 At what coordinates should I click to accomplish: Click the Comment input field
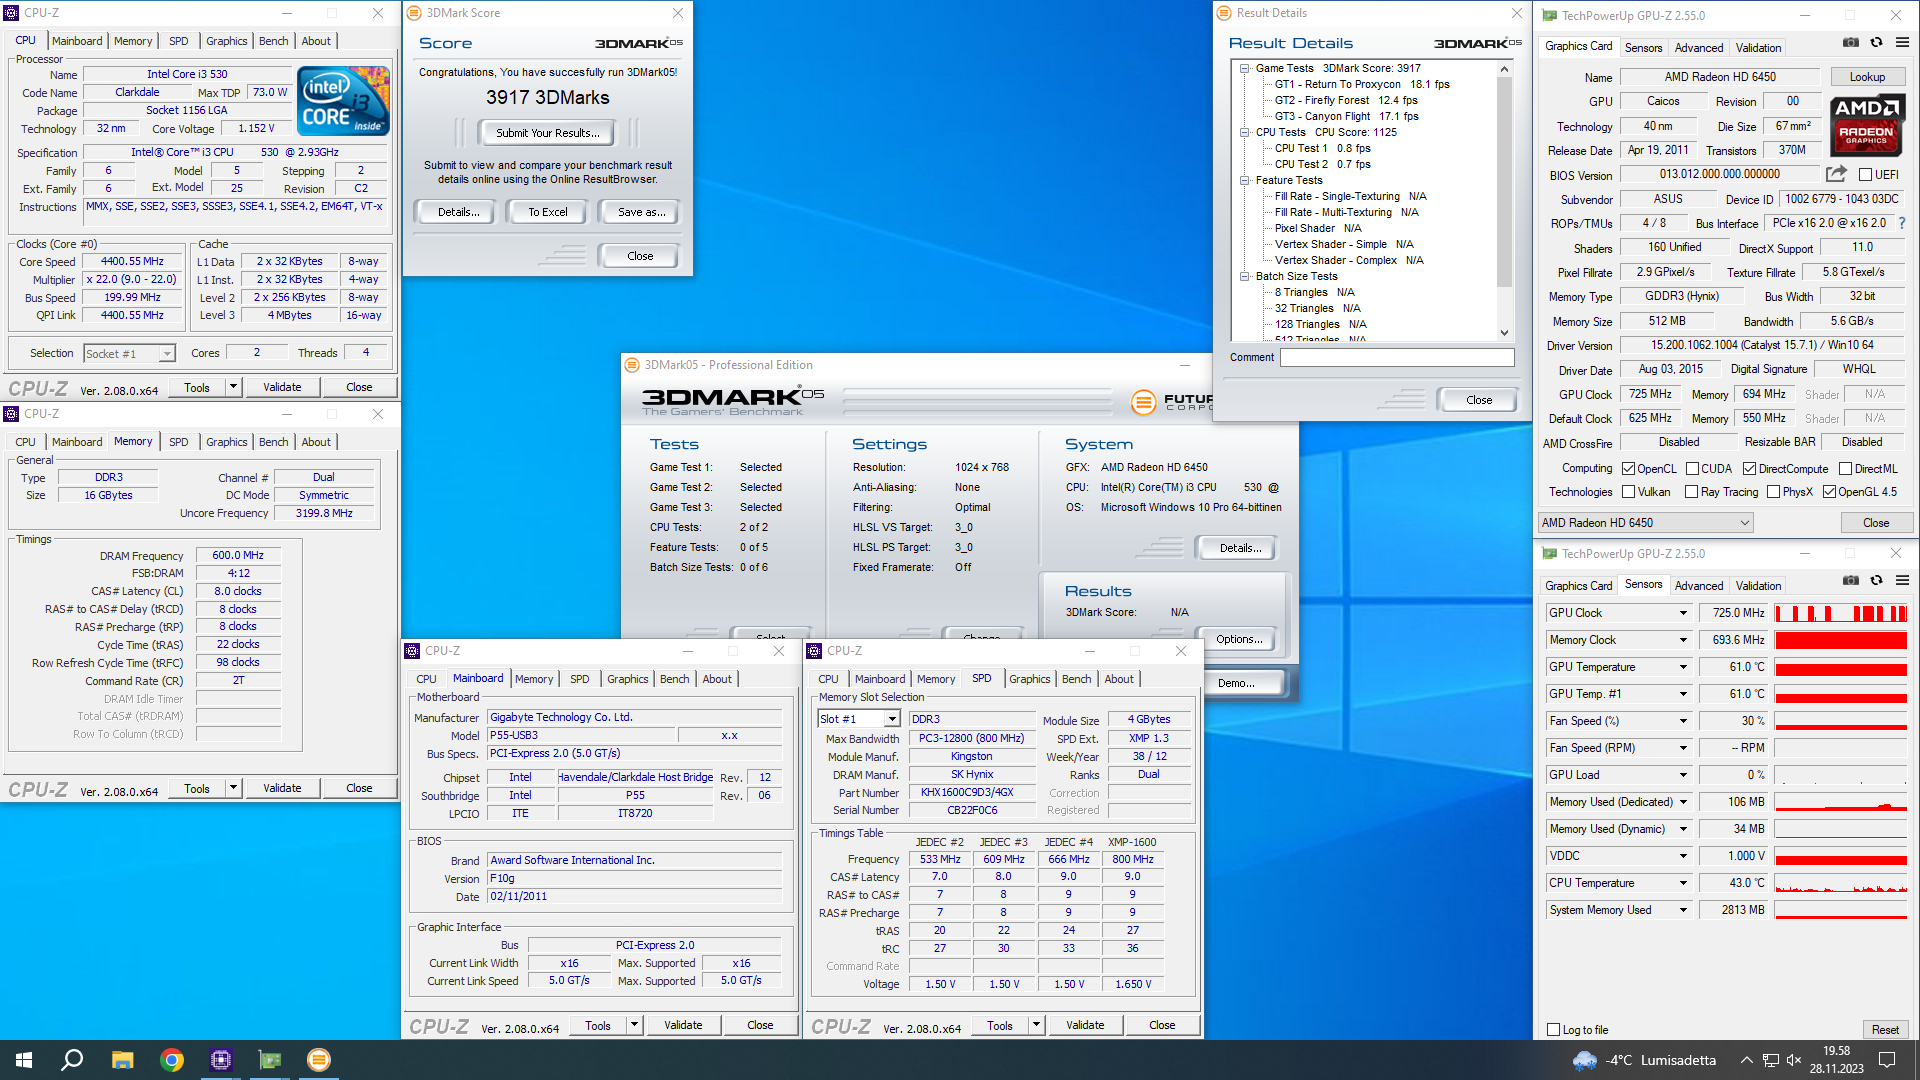[1397, 358]
